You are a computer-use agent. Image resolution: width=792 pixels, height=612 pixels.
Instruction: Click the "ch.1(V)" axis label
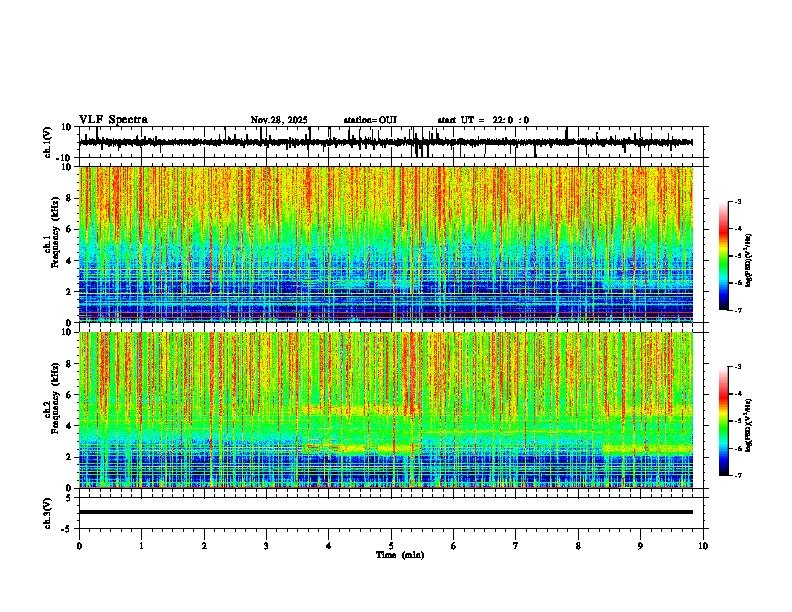pos(48,142)
